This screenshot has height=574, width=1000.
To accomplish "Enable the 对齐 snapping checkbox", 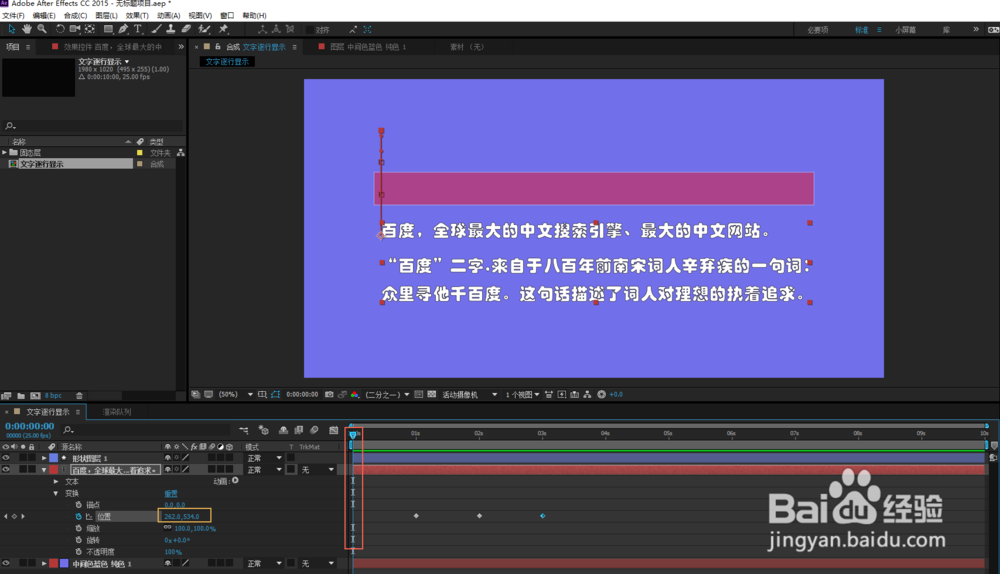I will [x=309, y=30].
